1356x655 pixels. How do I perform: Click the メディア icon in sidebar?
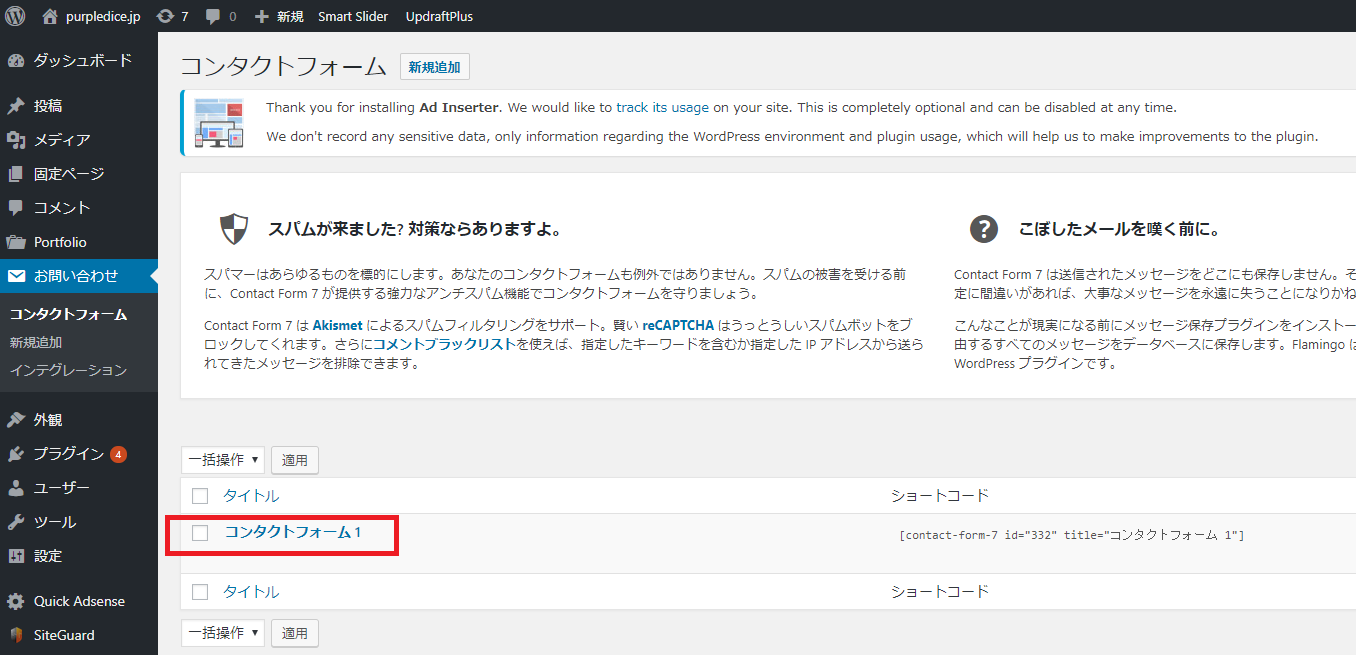(x=16, y=140)
